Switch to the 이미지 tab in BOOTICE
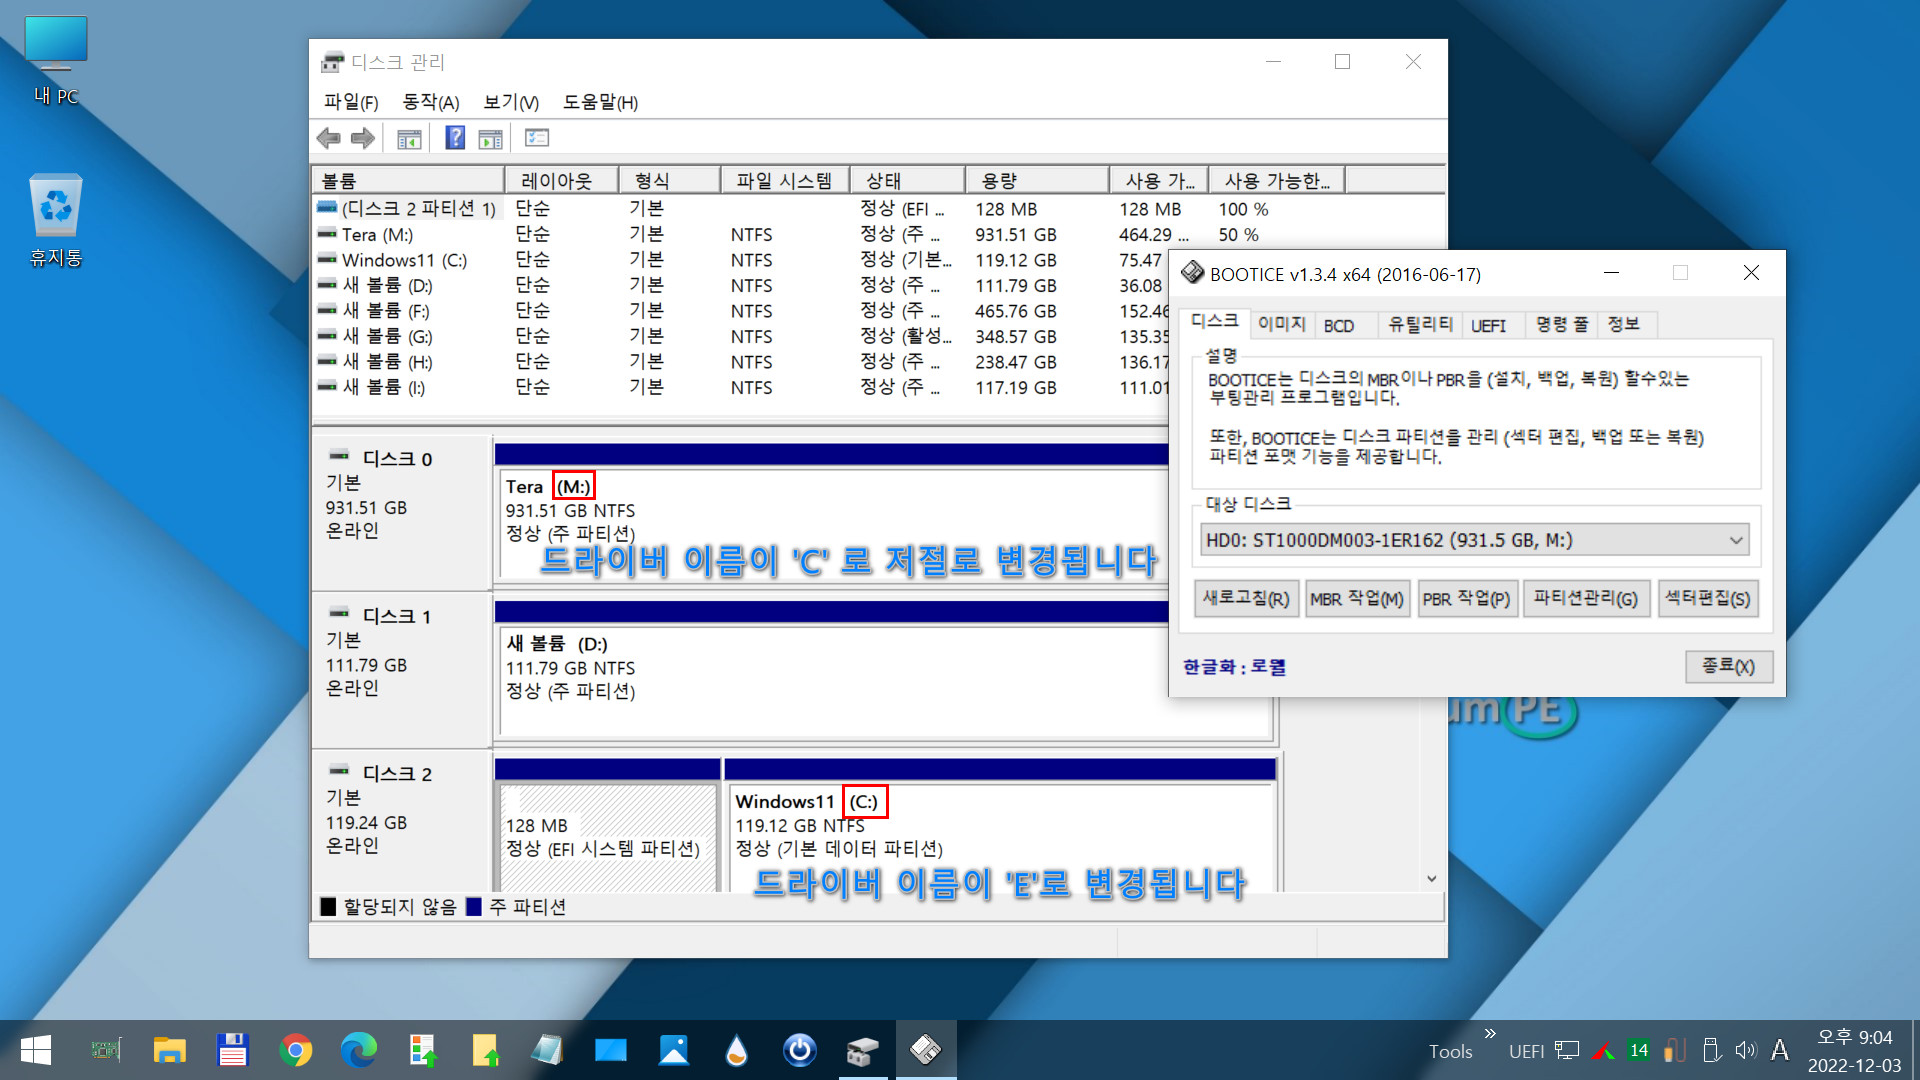The height and width of the screenshot is (1080, 1920). pyautogui.click(x=1282, y=324)
